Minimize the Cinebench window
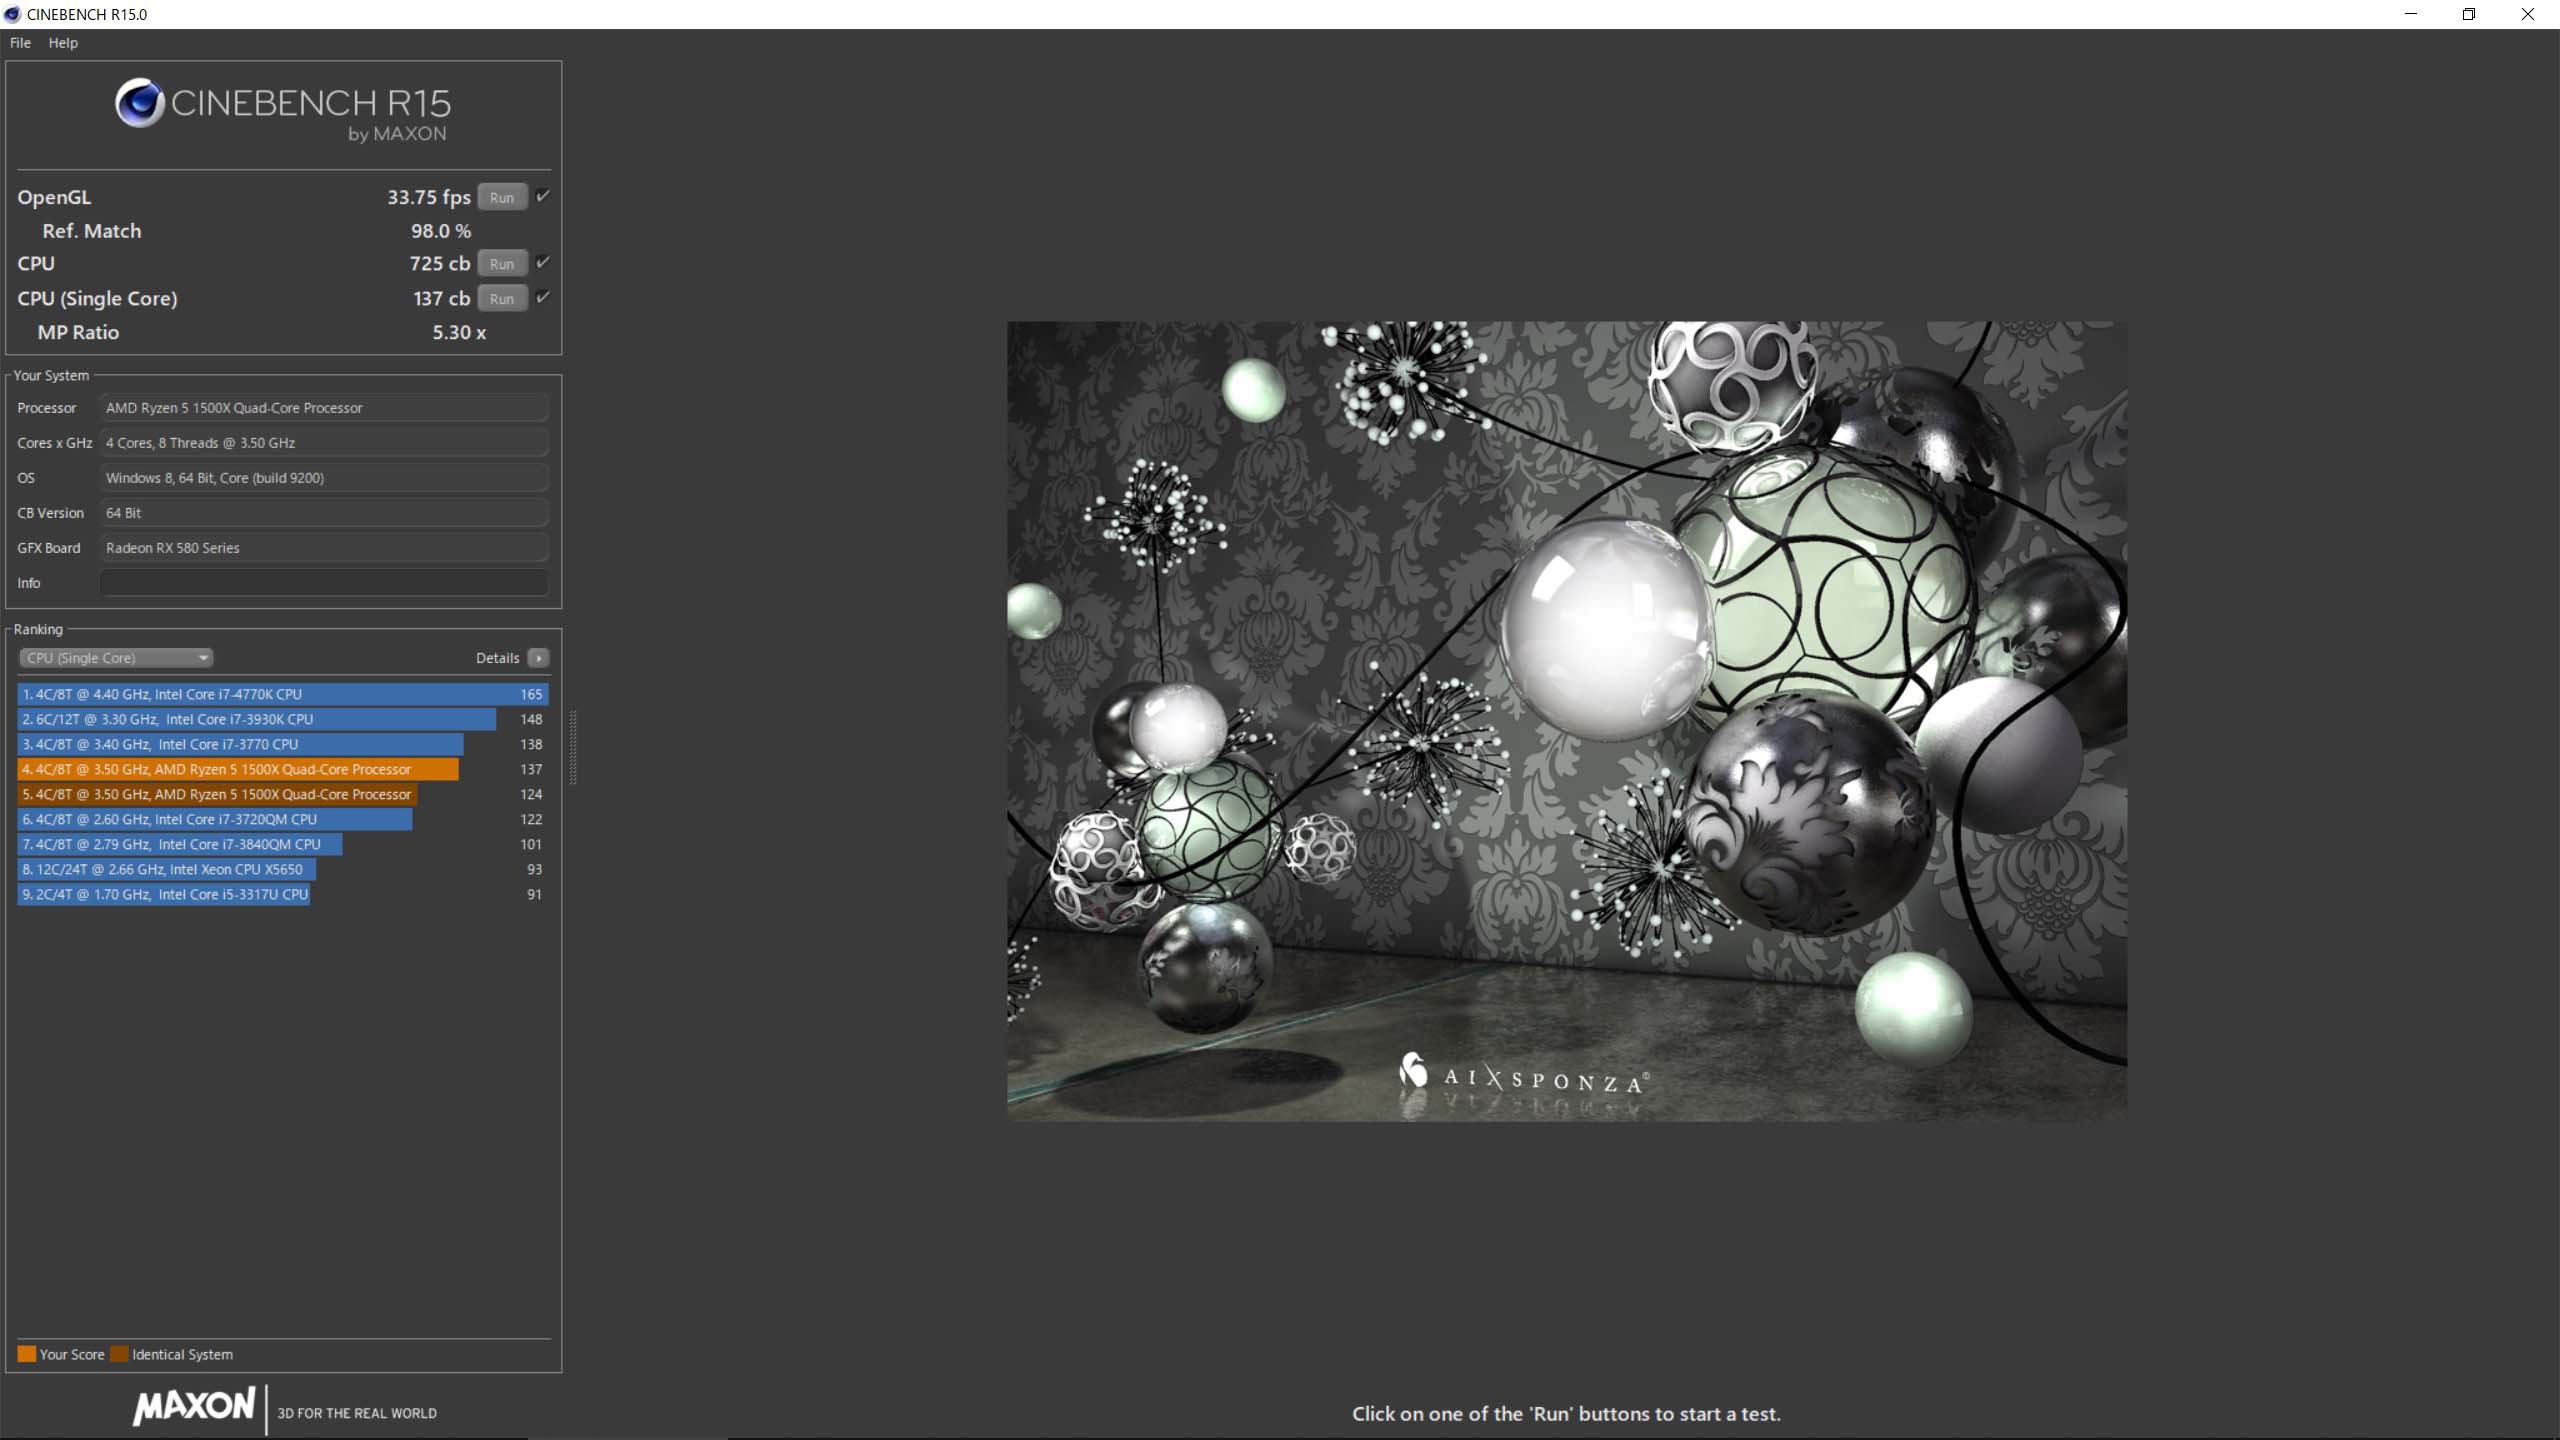The width and height of the screenshot is (2560, 1440). point(2411,14)
